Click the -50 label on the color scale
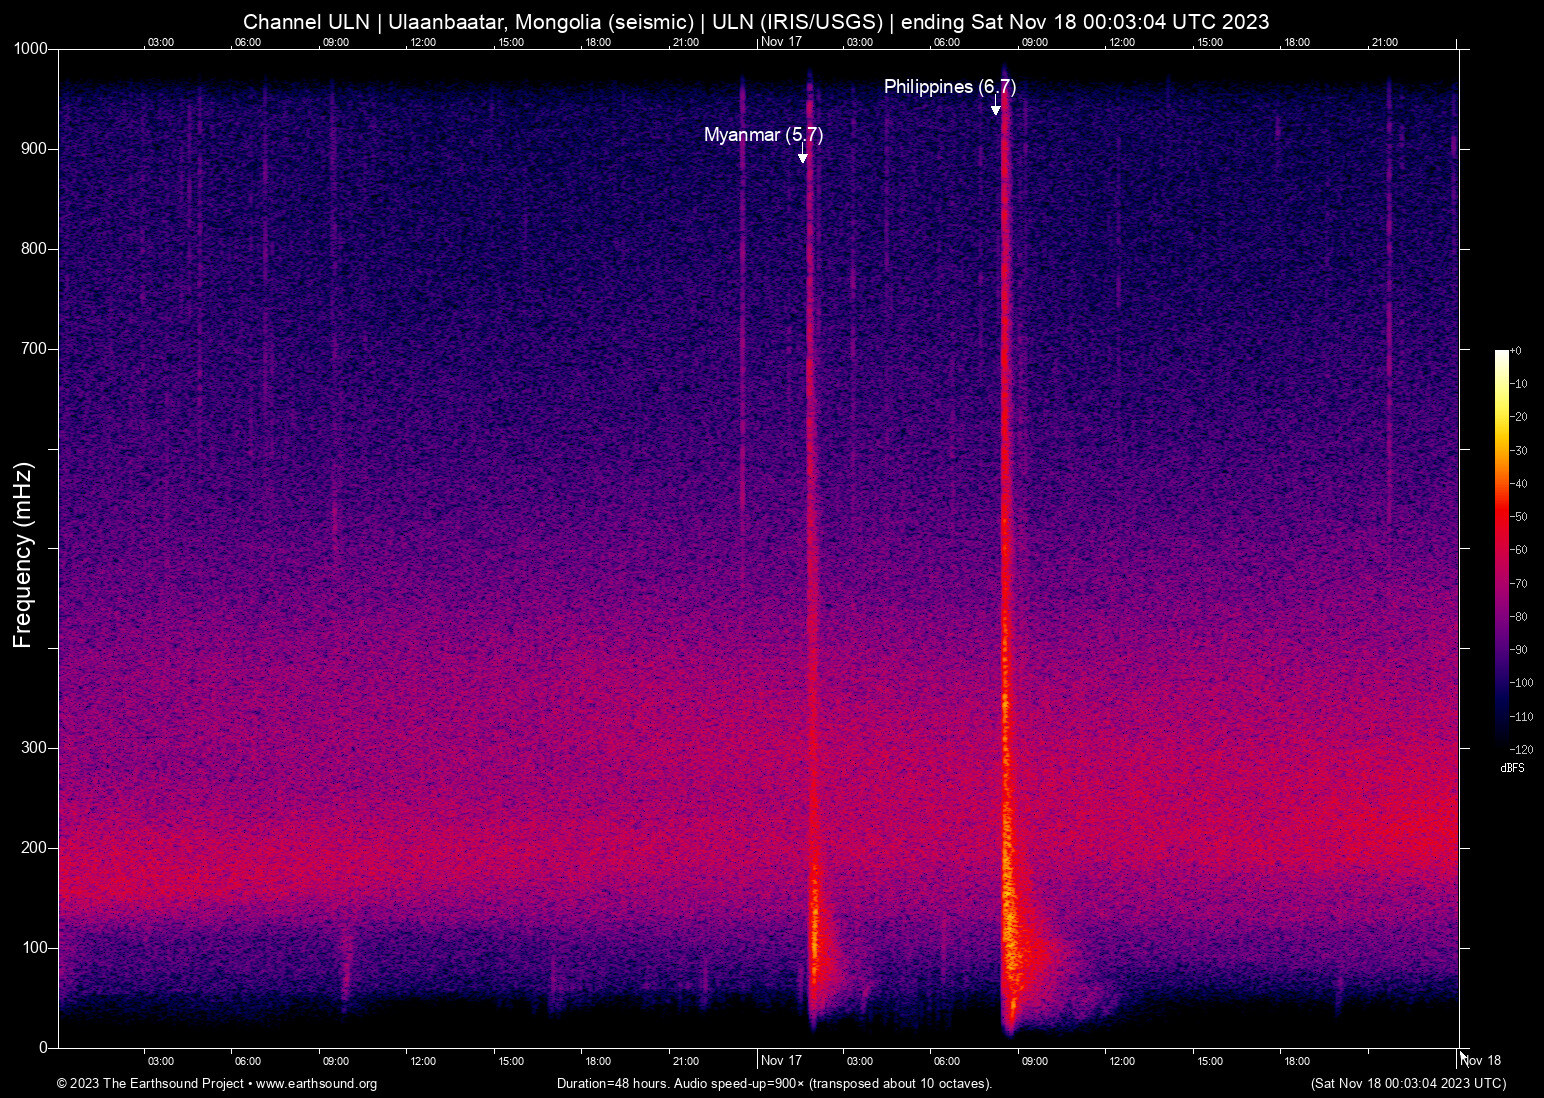The width and height of the screenshot is (1544, 1098). coord(1519,517)
